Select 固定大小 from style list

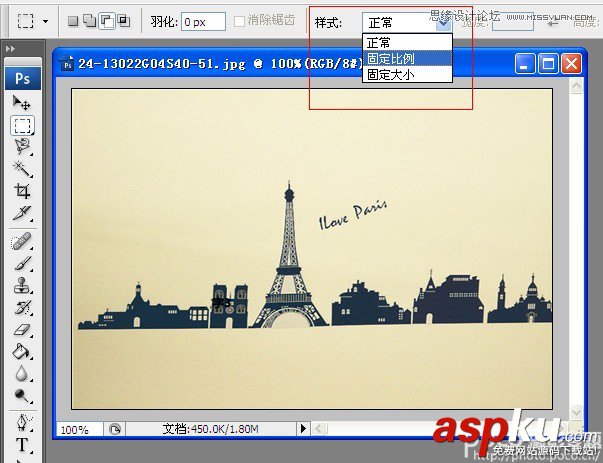407,74
